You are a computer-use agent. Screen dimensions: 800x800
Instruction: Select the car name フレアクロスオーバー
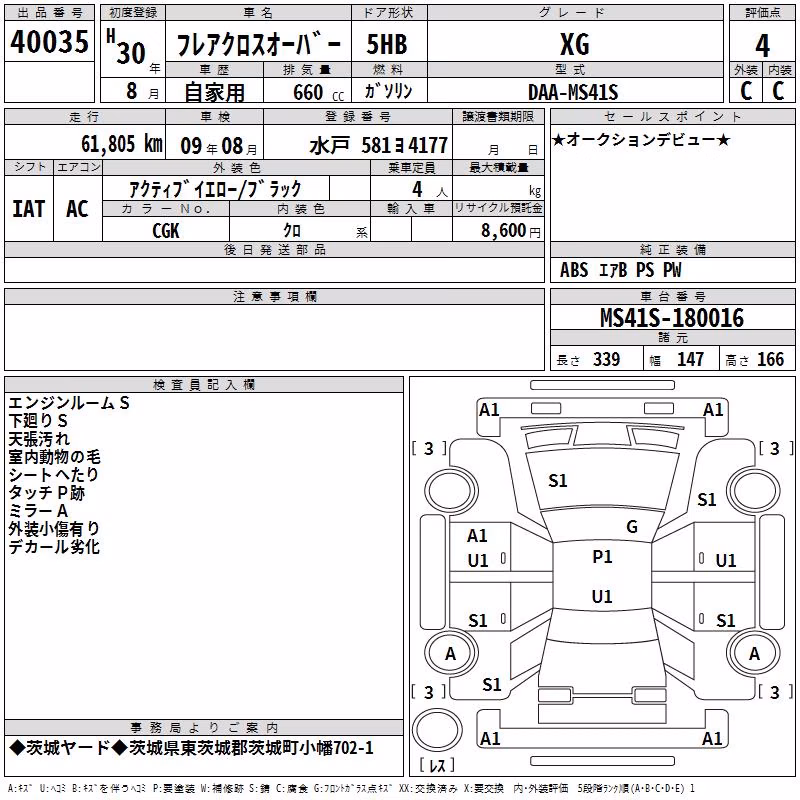pos(259,45)
